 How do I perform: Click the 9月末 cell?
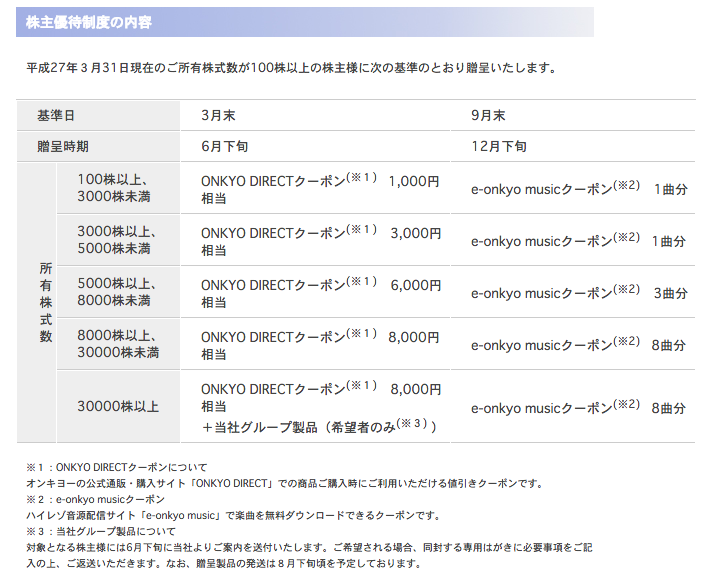[x=573, y=115]
